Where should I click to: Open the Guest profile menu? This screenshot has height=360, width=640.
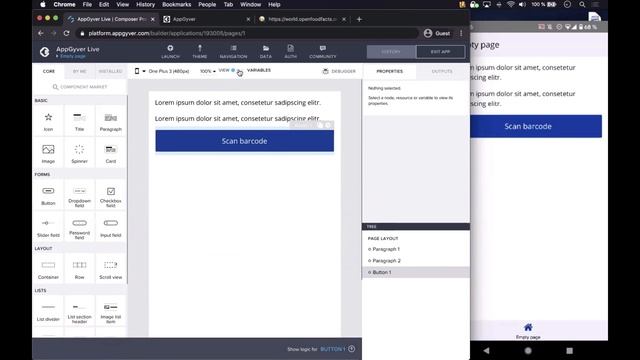pos(437,33)
